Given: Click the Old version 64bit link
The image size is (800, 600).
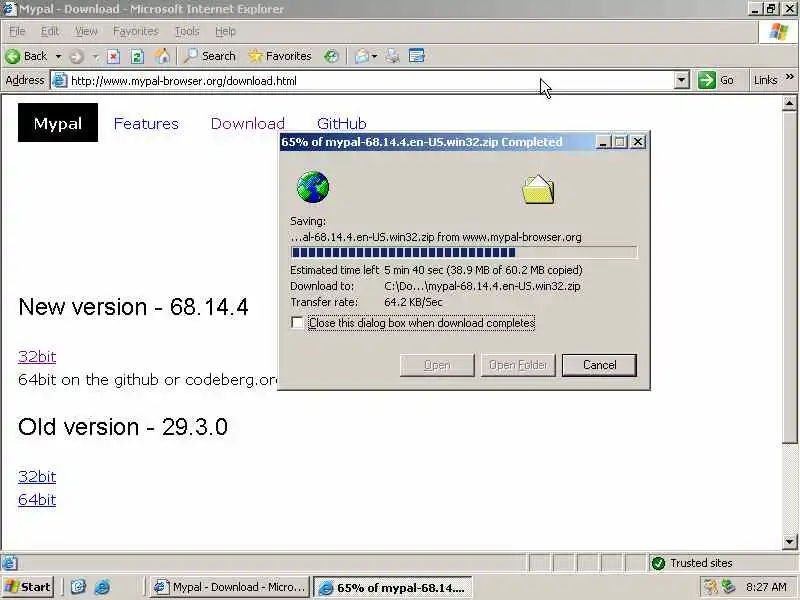Looking at the screenshot, I should pos(37,499).
